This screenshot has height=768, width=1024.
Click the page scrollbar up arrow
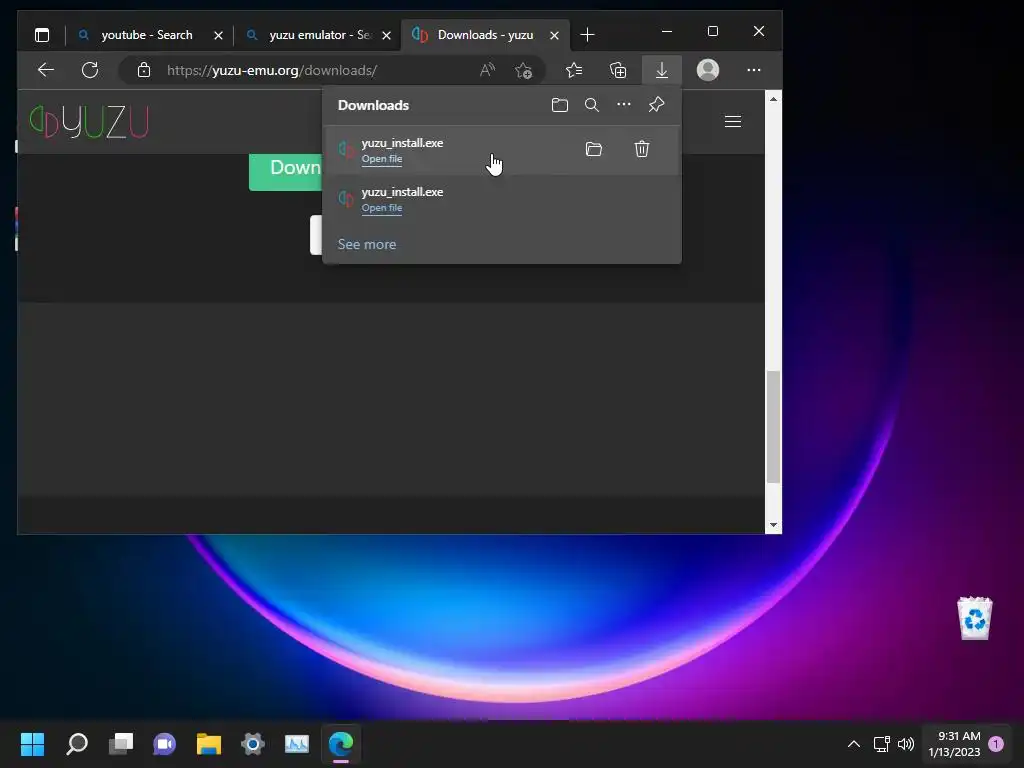pyautogui.click(x=773, y=99)
